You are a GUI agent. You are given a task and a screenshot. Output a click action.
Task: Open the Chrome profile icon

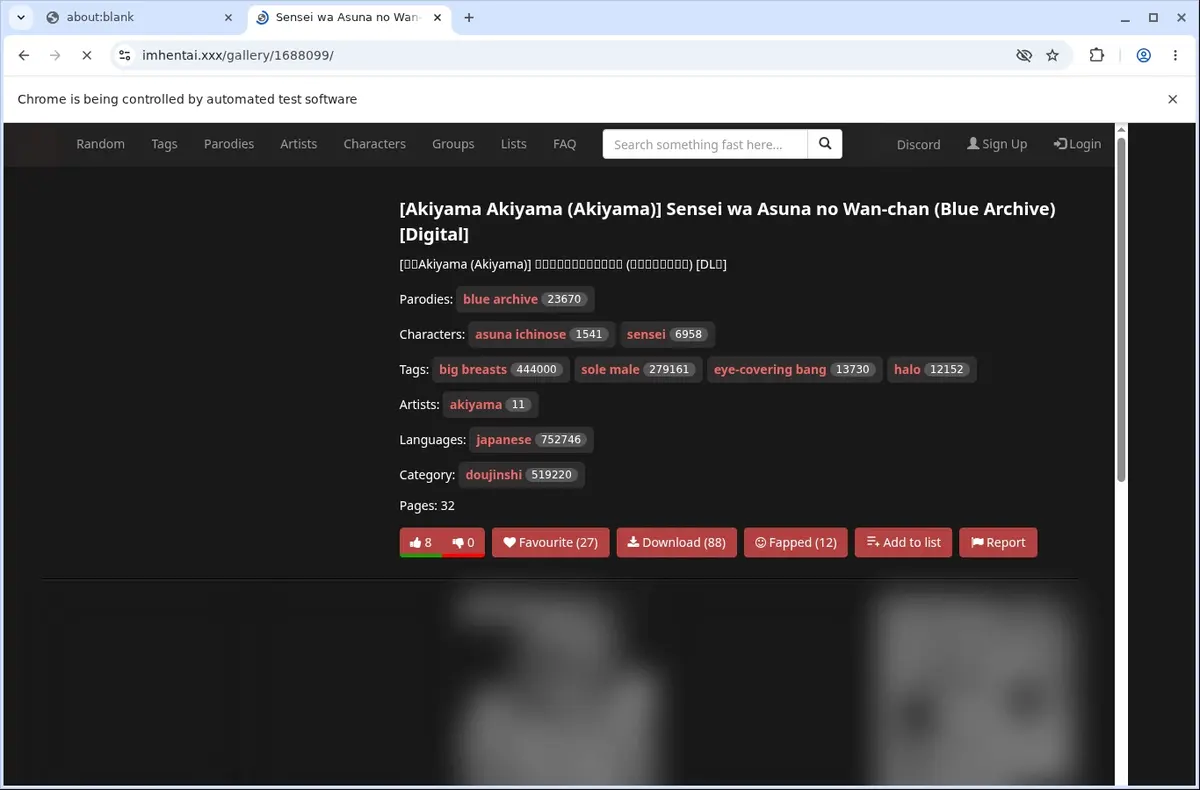[x=1143, y=56]
